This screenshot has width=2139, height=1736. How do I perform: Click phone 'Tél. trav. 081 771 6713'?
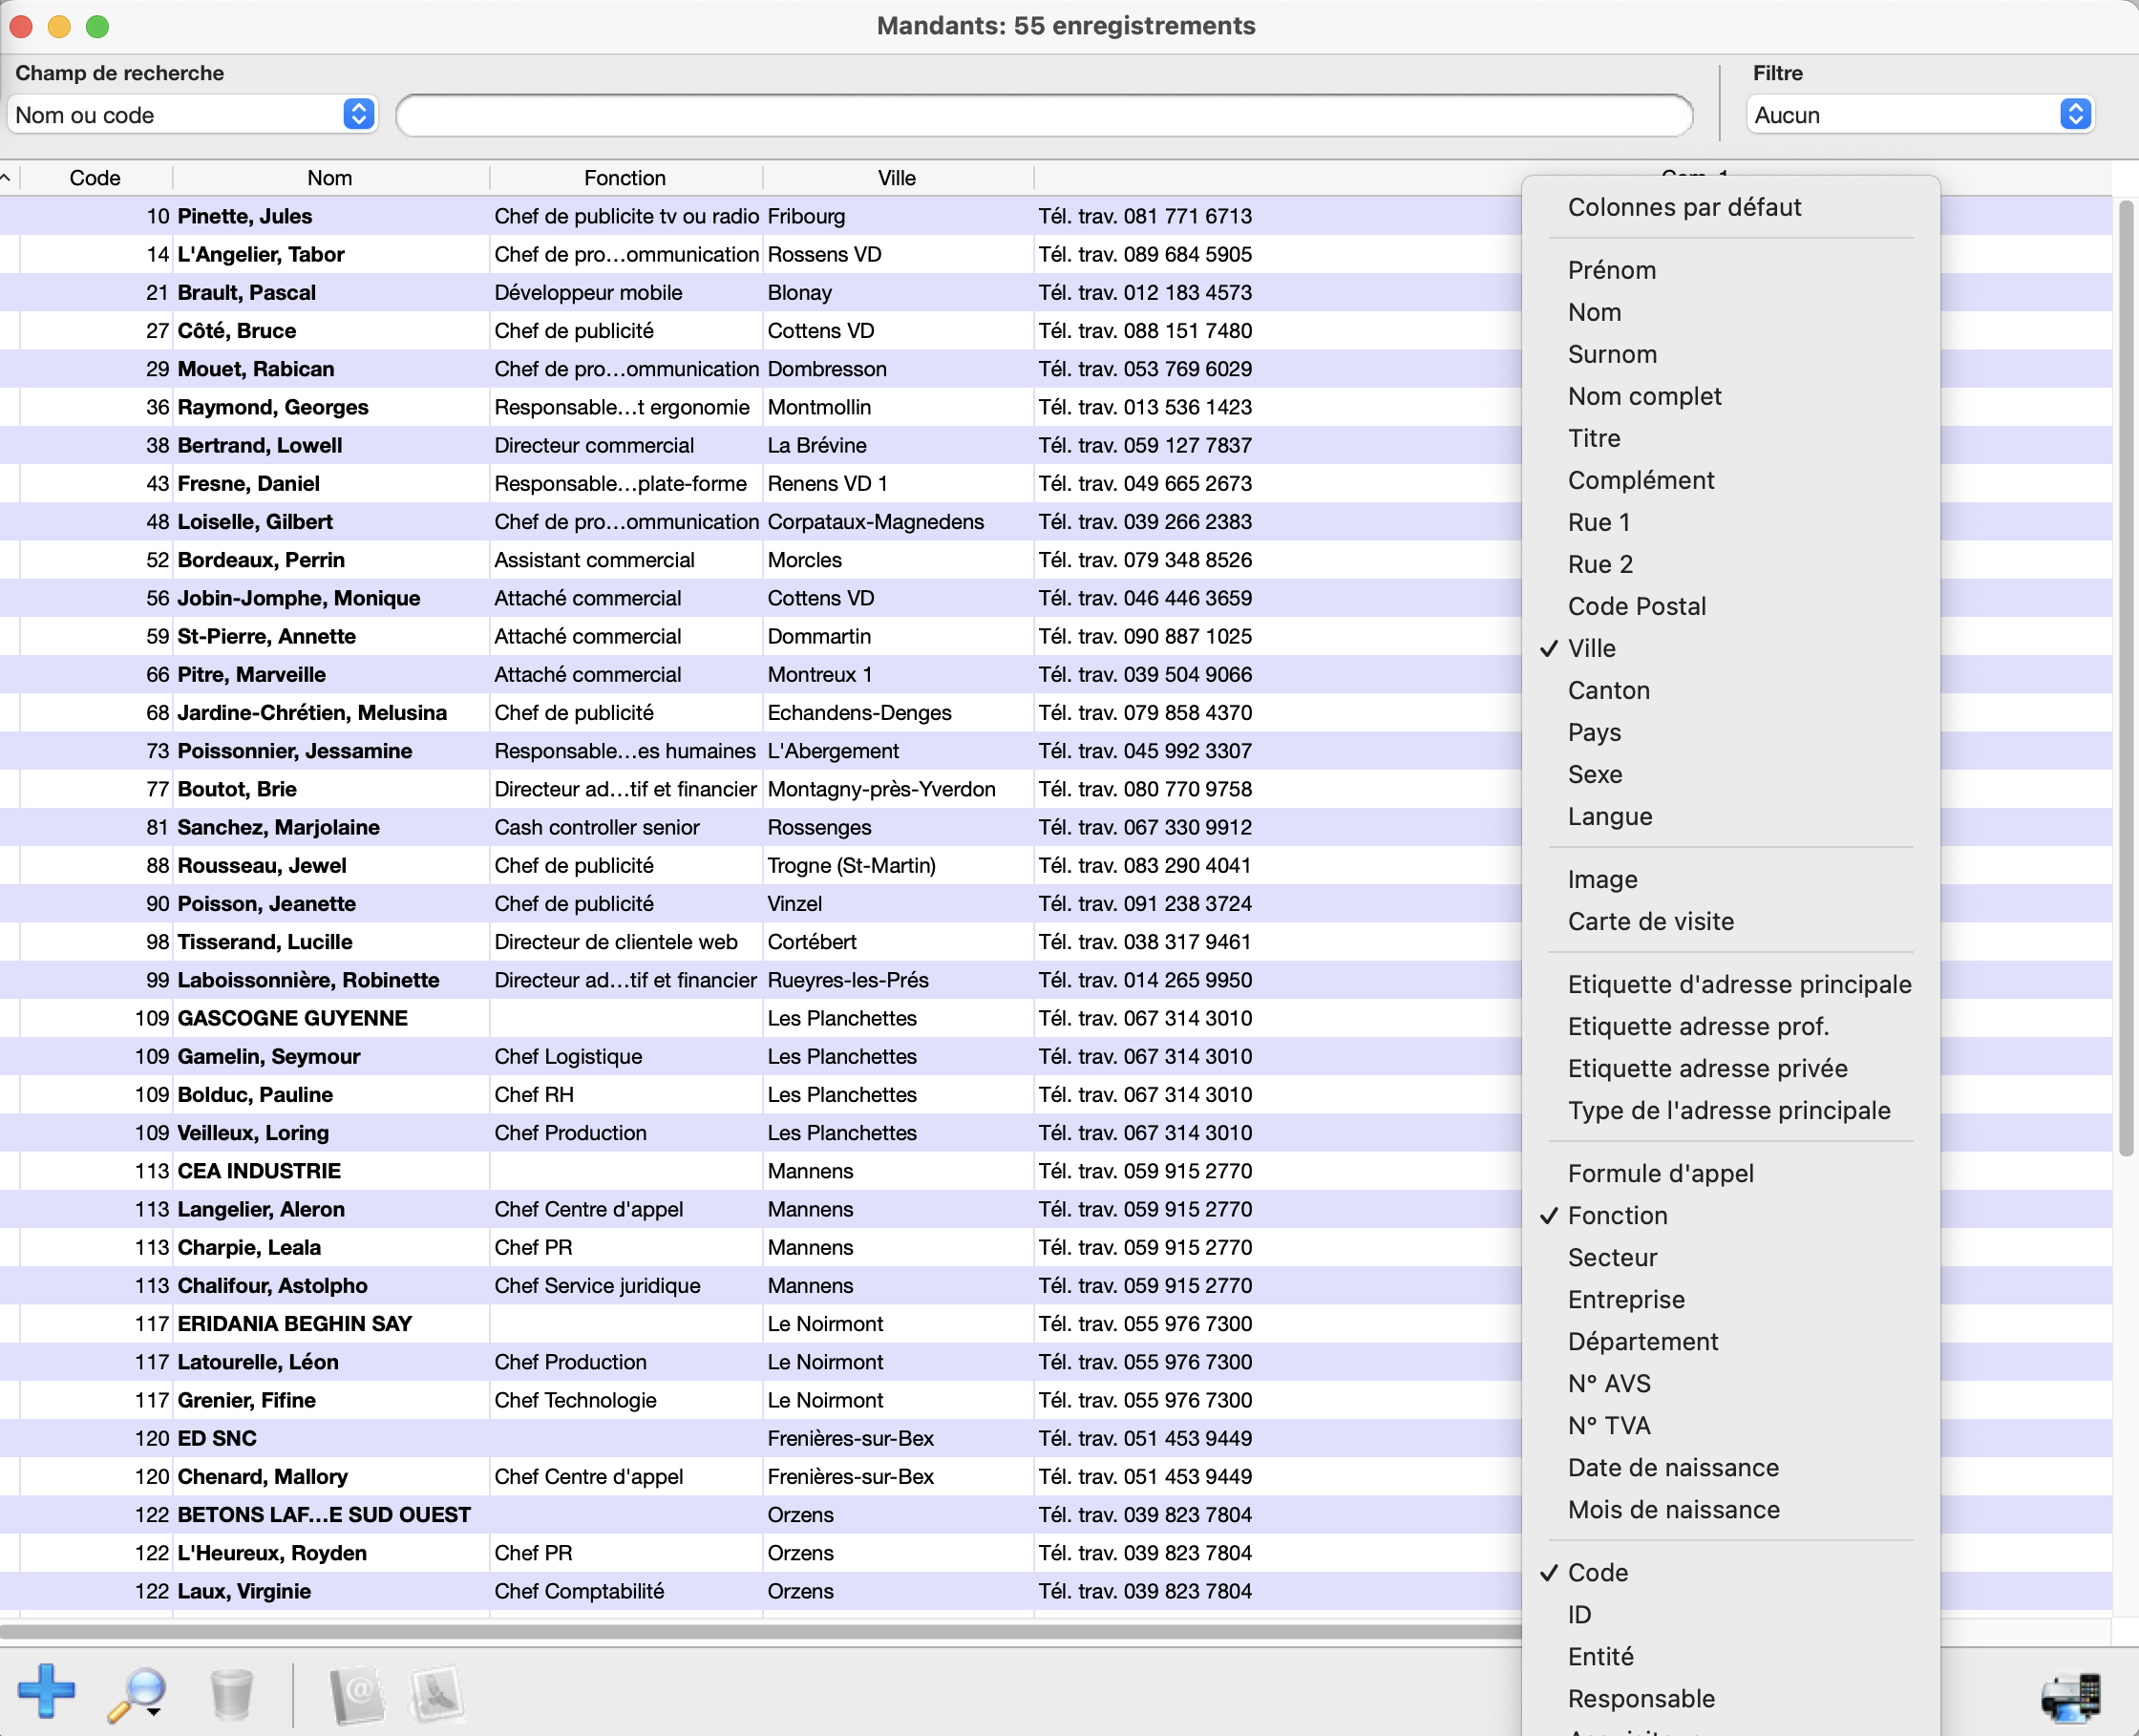coord(1145,216)
